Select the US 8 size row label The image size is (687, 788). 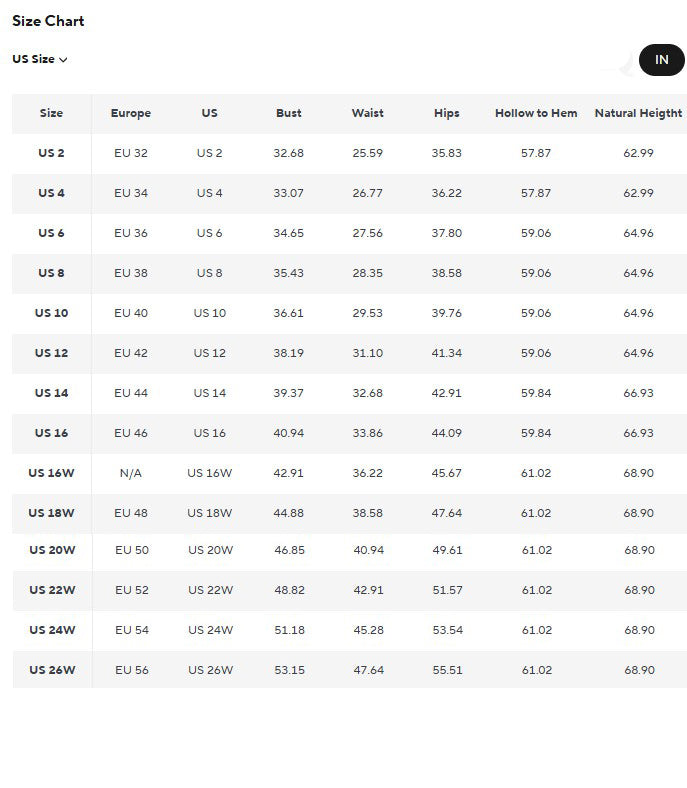(x=51, y=273)
